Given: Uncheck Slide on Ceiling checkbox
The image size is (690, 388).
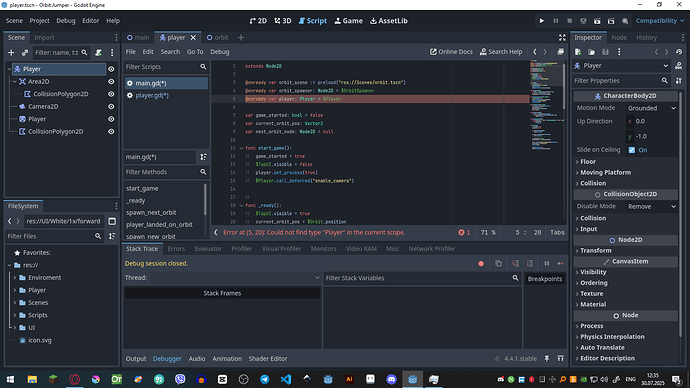Looking at the screenshot, I should coord(632,150).
